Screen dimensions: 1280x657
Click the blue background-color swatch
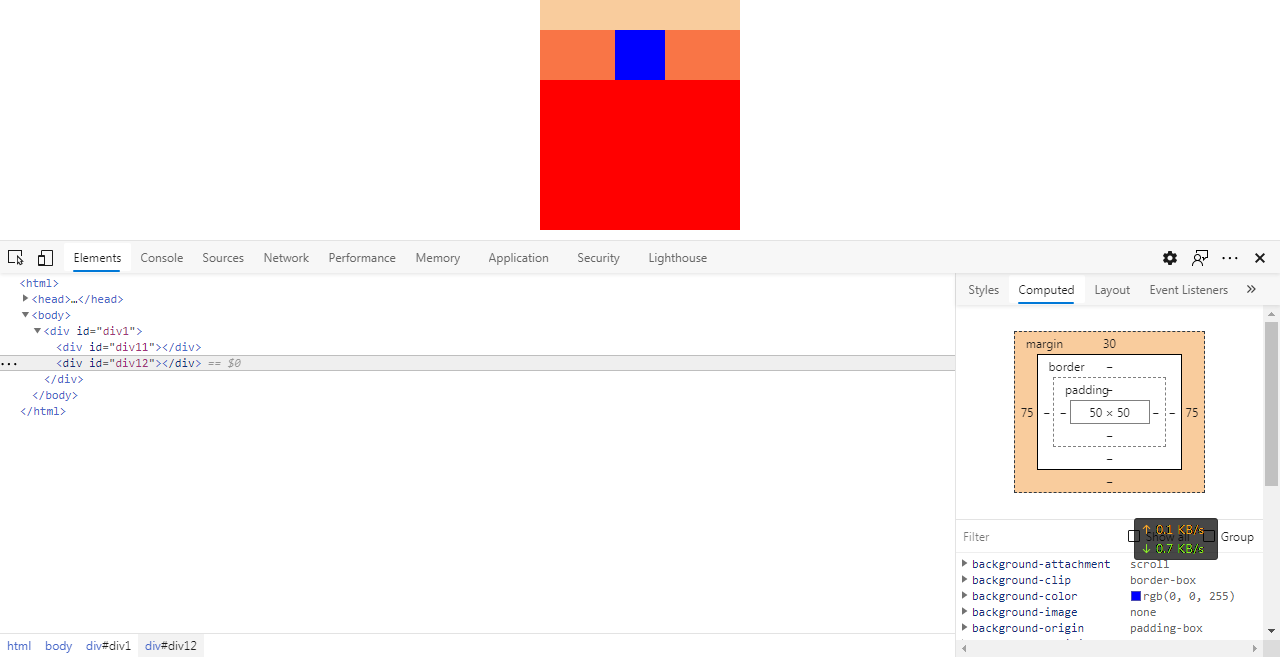1136,596
